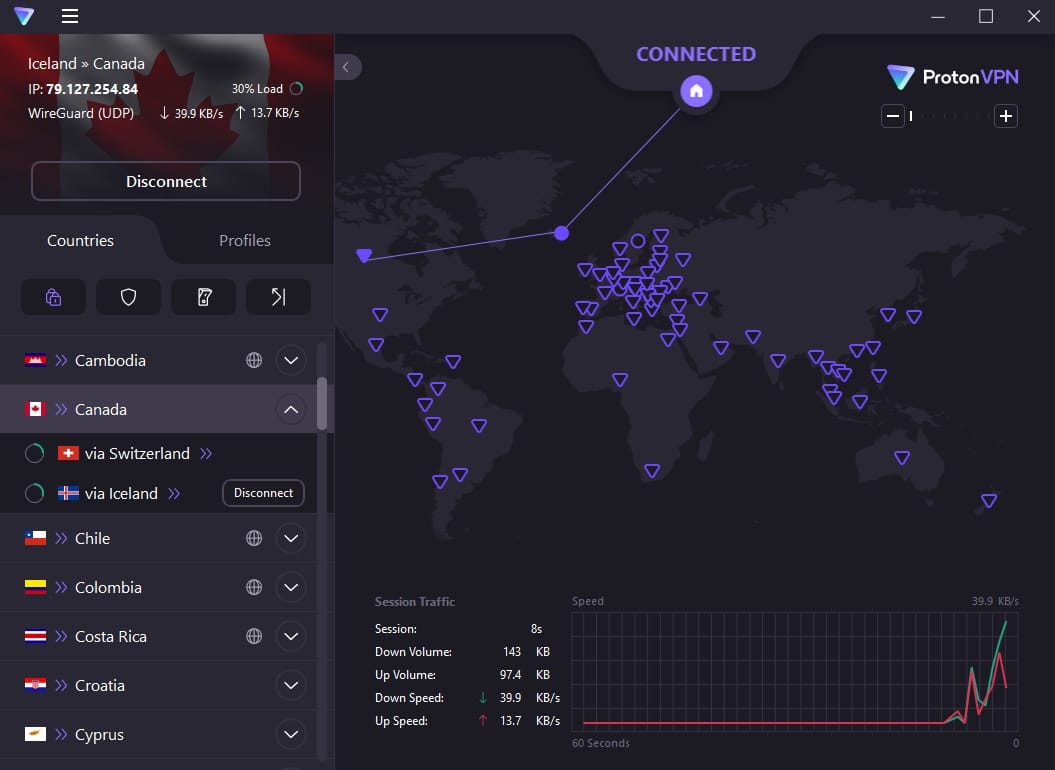Click the Iceland » Canada connection title
The height and width of the screenshot is (770, 1055).
pos(86,64)
